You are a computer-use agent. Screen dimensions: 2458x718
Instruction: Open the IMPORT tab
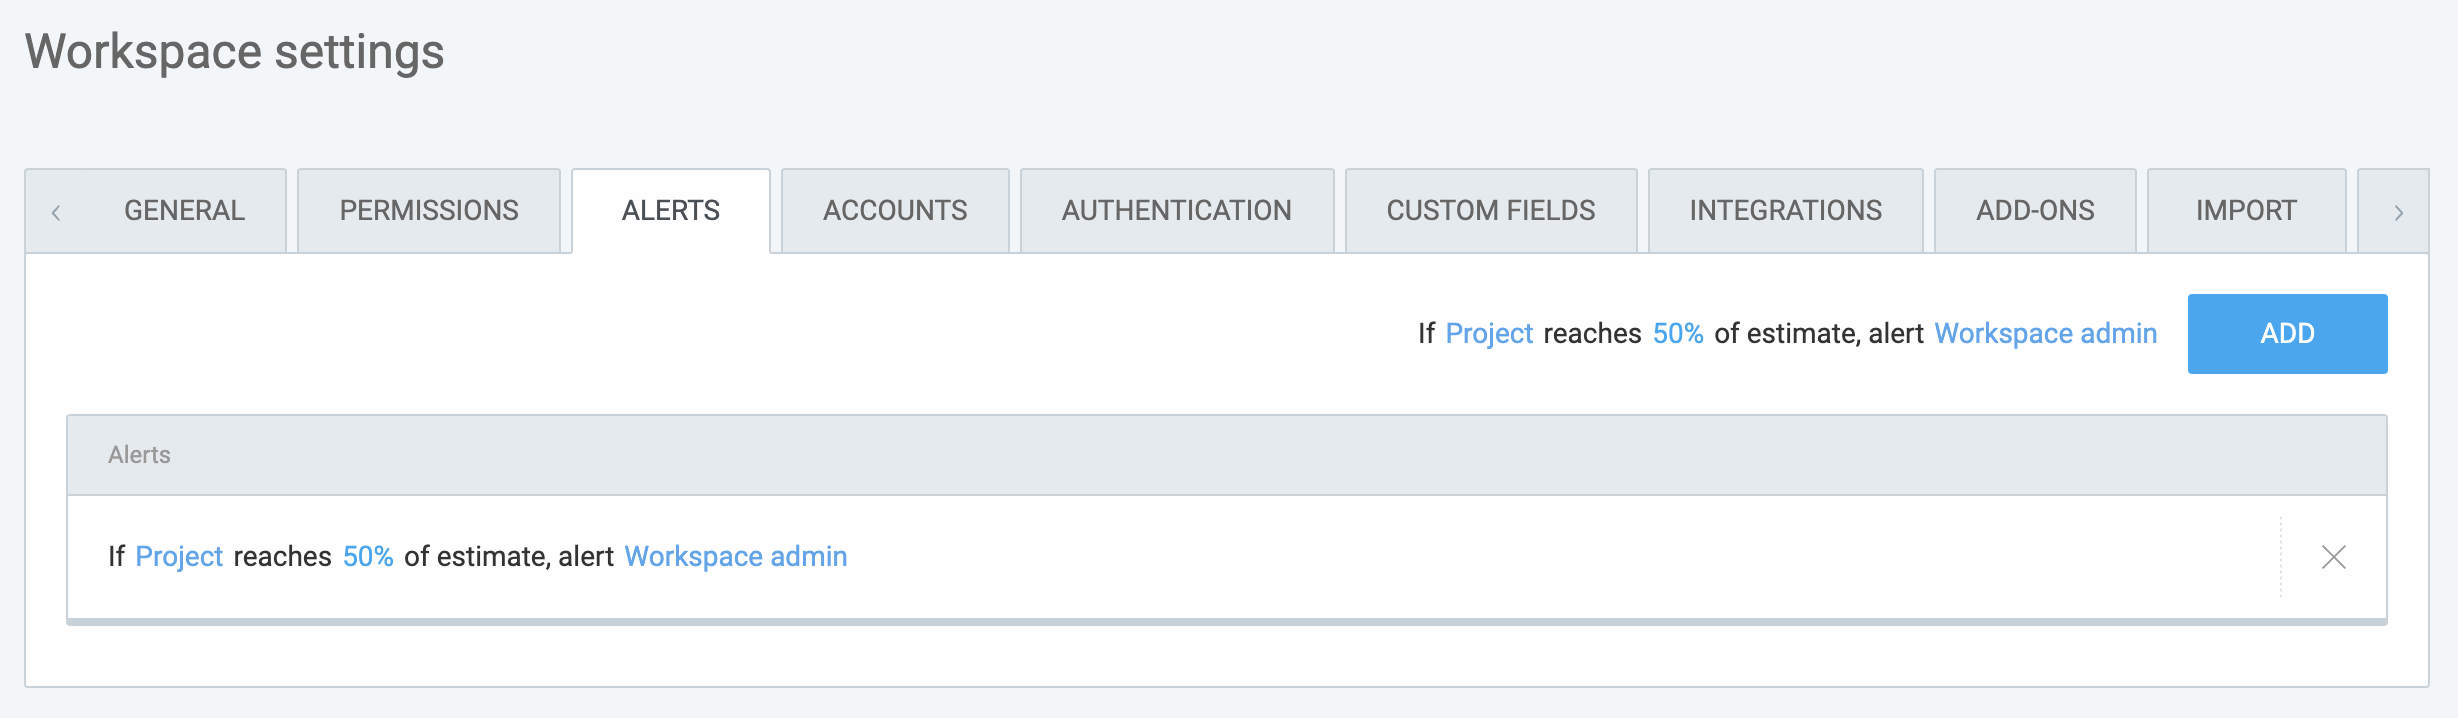pyautogui.click(x=2244, y=210)
